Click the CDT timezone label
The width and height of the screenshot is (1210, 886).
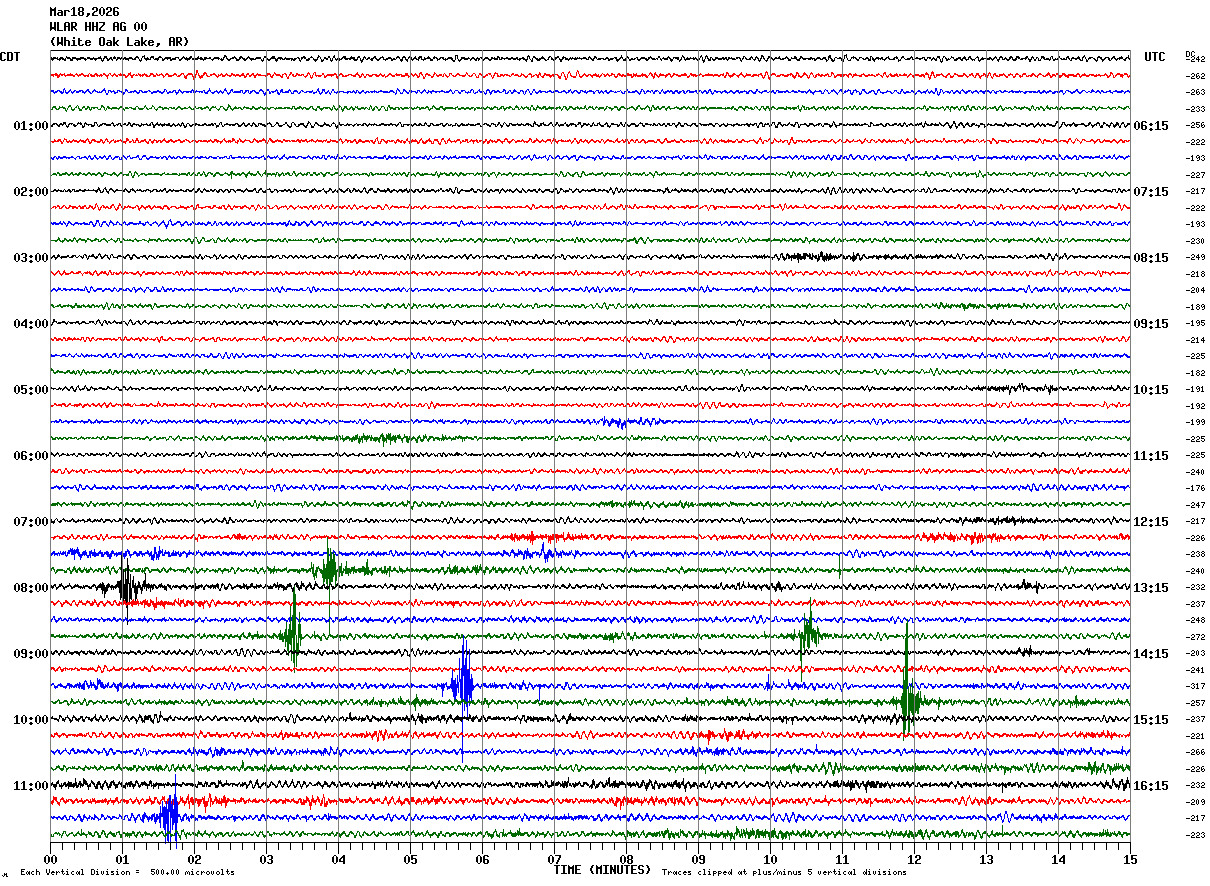tap(10, 57)
